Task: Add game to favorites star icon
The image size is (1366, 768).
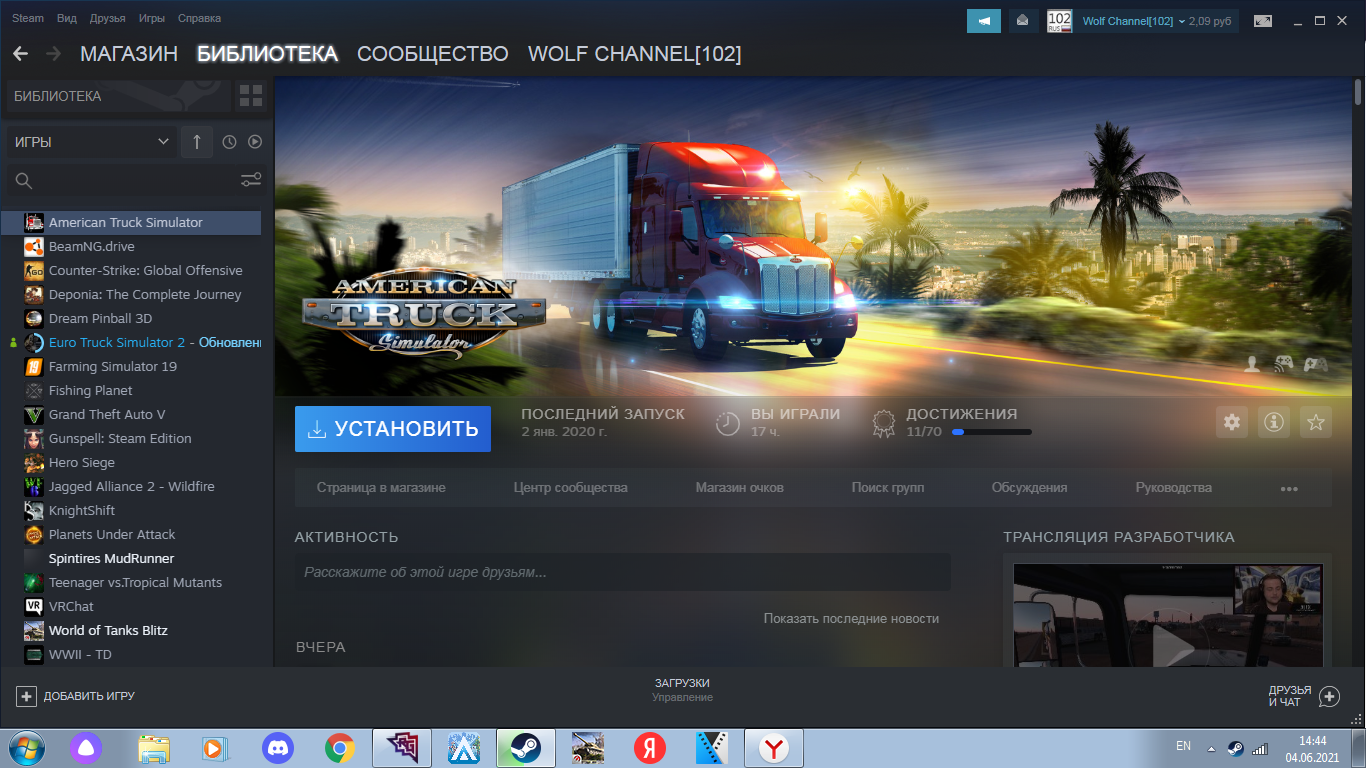Action: point(1316,423)
